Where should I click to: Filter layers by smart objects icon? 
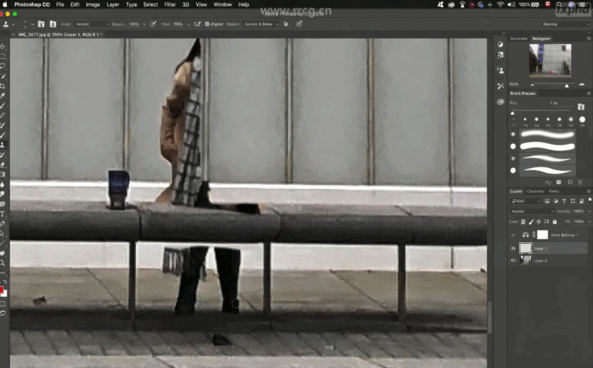[x=581, y=201]
